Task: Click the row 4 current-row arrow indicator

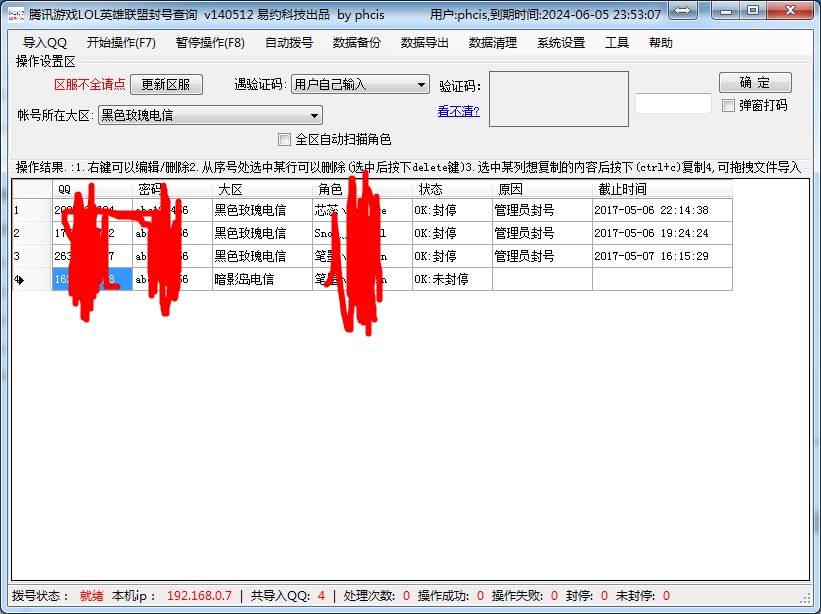Action: (x=20, y=280)
